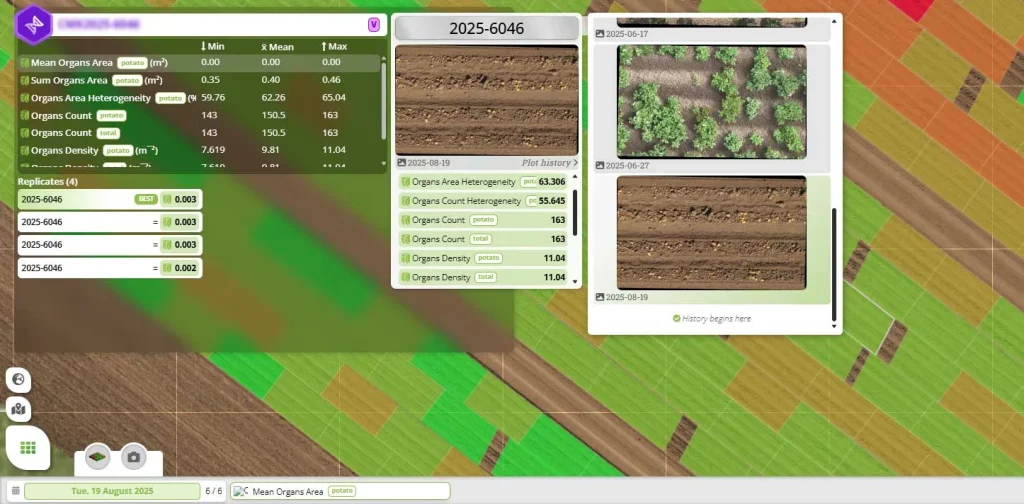Select Organs Density potato row in stats table
Screen dimensions: 1024x504
(x=199, y=150)
